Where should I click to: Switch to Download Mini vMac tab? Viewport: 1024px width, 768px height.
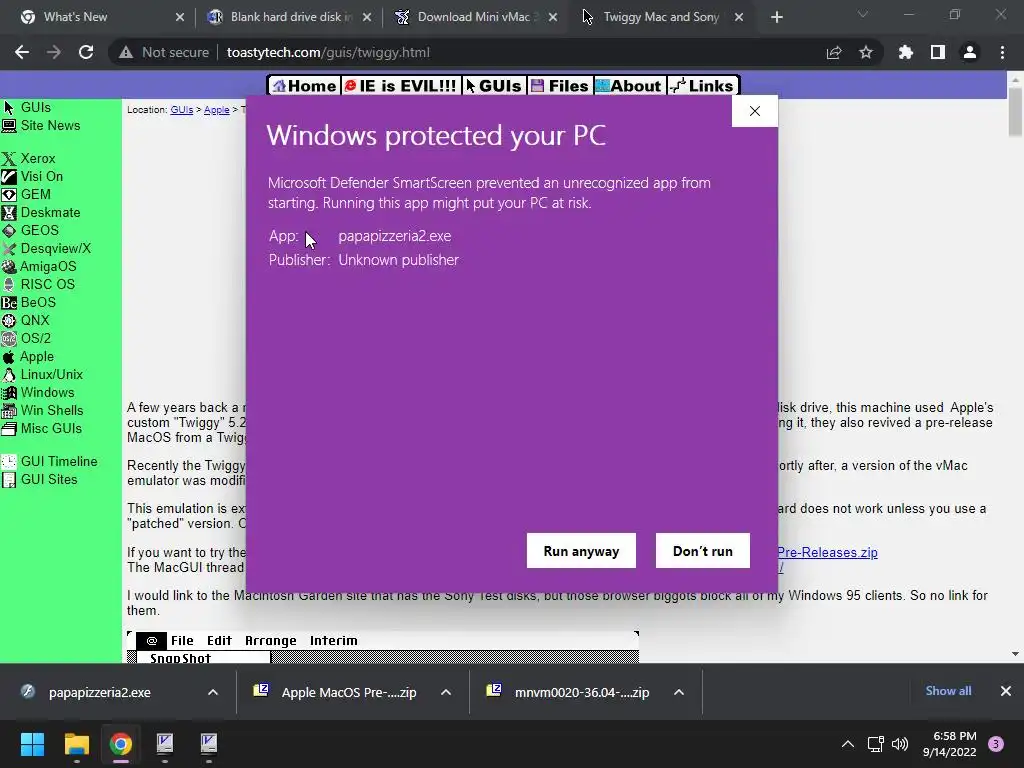(x=476, y=17)
